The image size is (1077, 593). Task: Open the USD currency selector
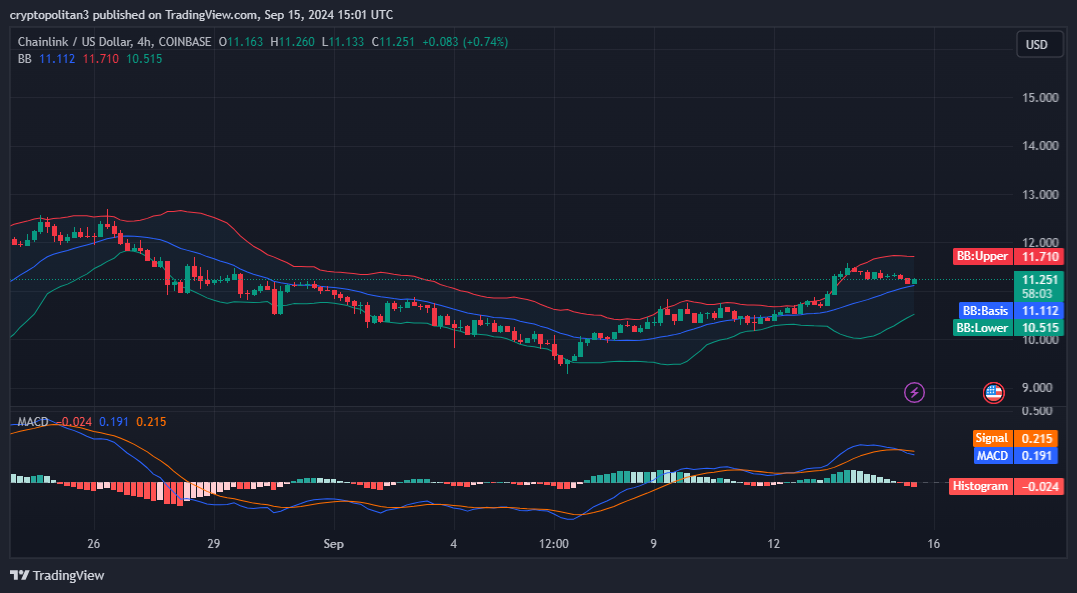(x=1037, y=44)
